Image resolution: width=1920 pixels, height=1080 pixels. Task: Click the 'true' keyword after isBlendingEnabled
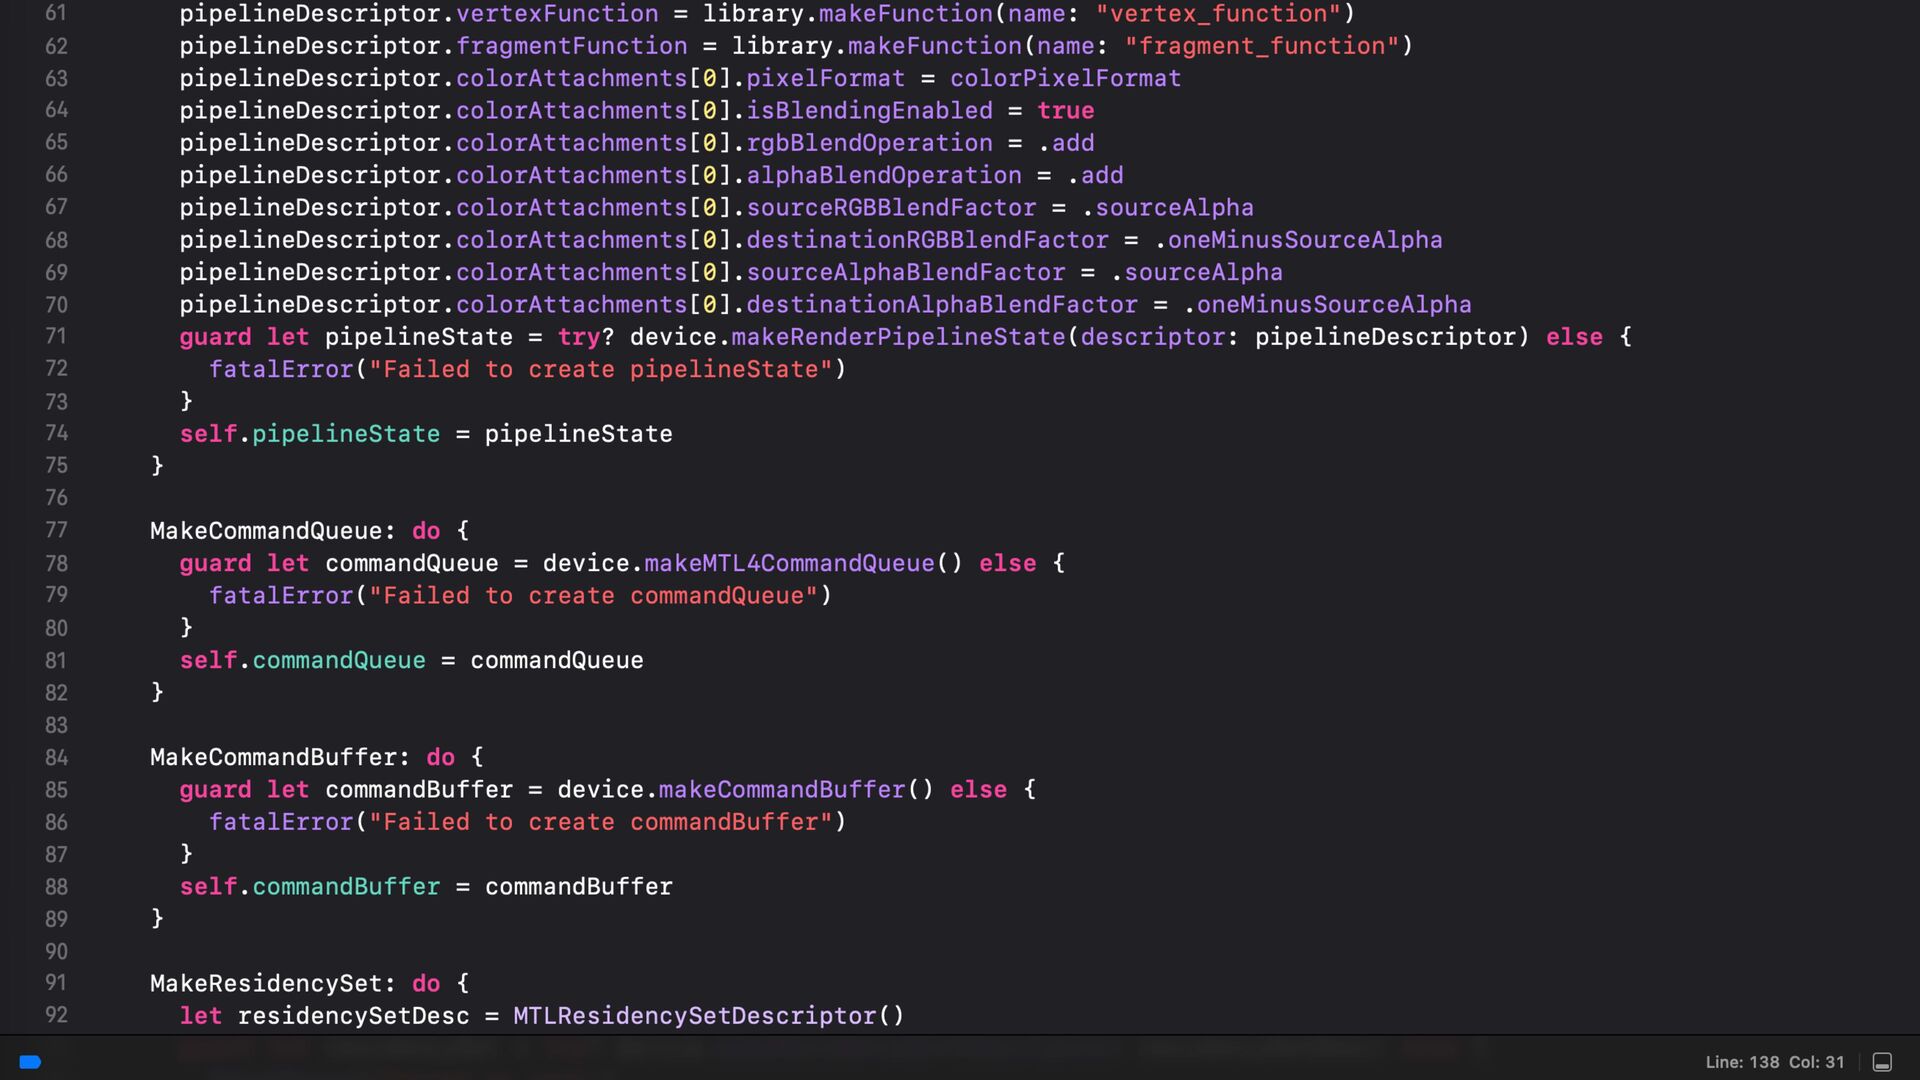tap(1065, 111)
